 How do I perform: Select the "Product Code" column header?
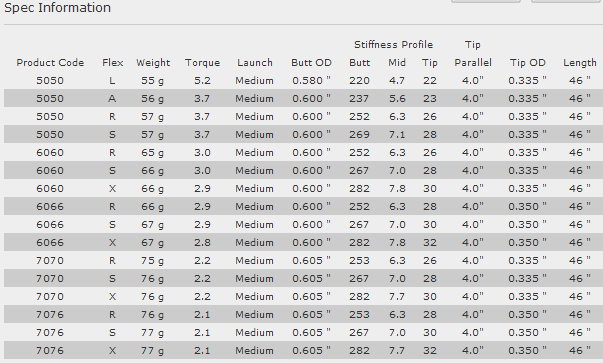pos(50,63)
